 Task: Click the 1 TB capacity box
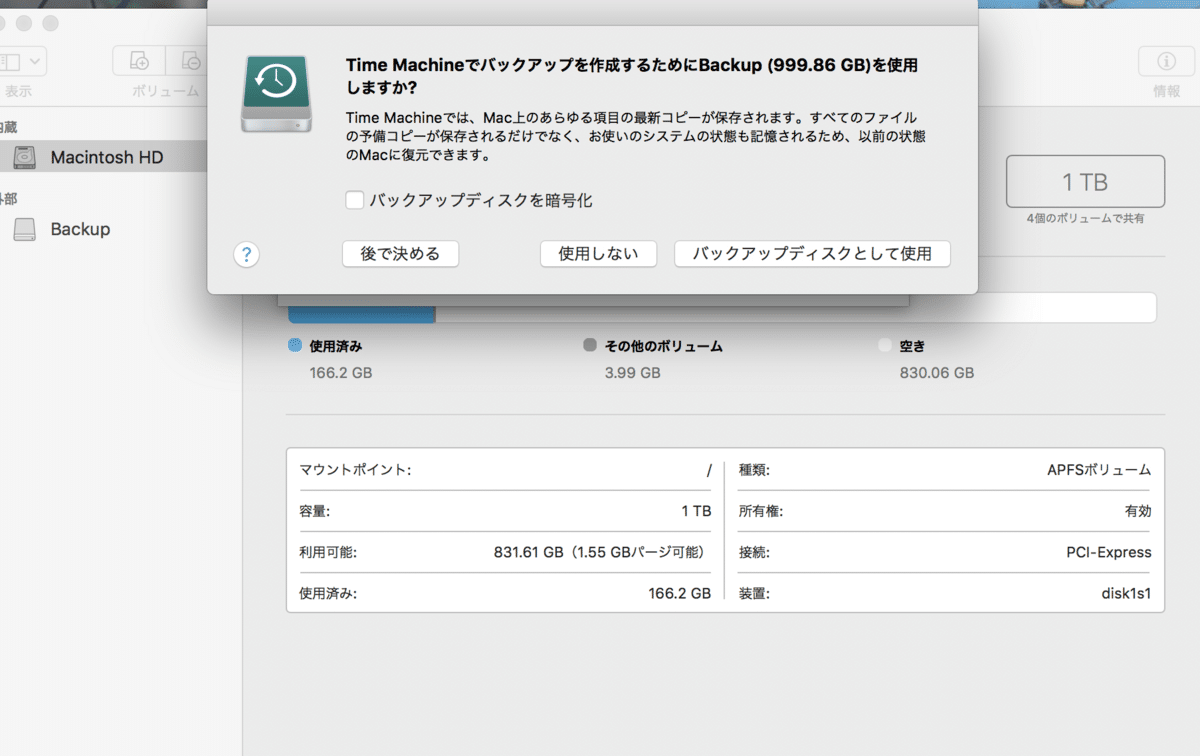tap(1085, 182)
